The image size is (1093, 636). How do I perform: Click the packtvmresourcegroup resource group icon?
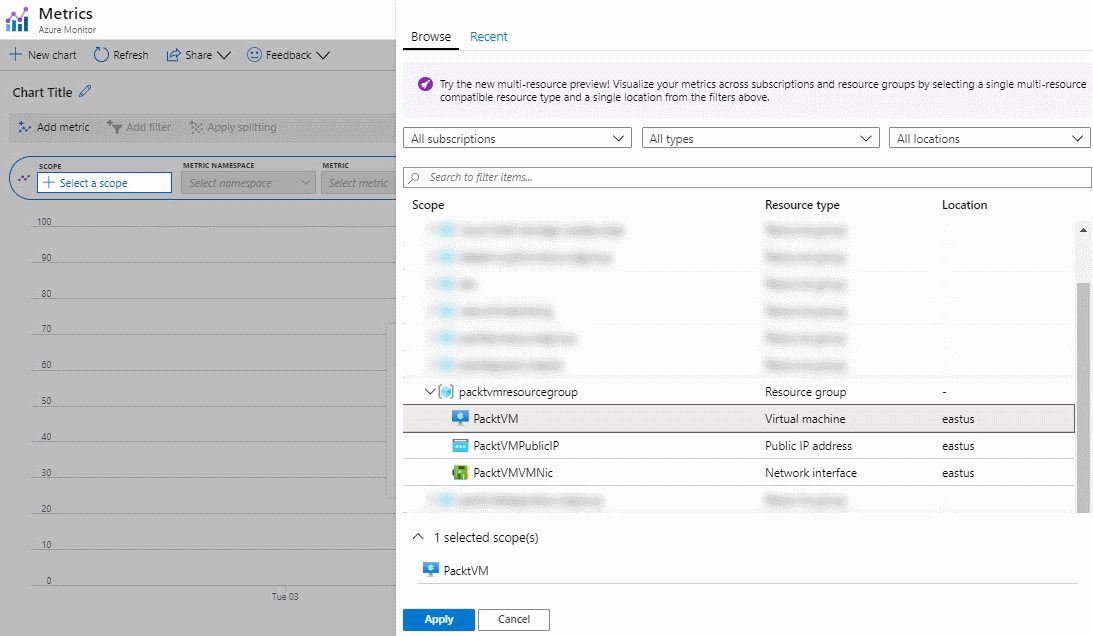tap(446, 392)
